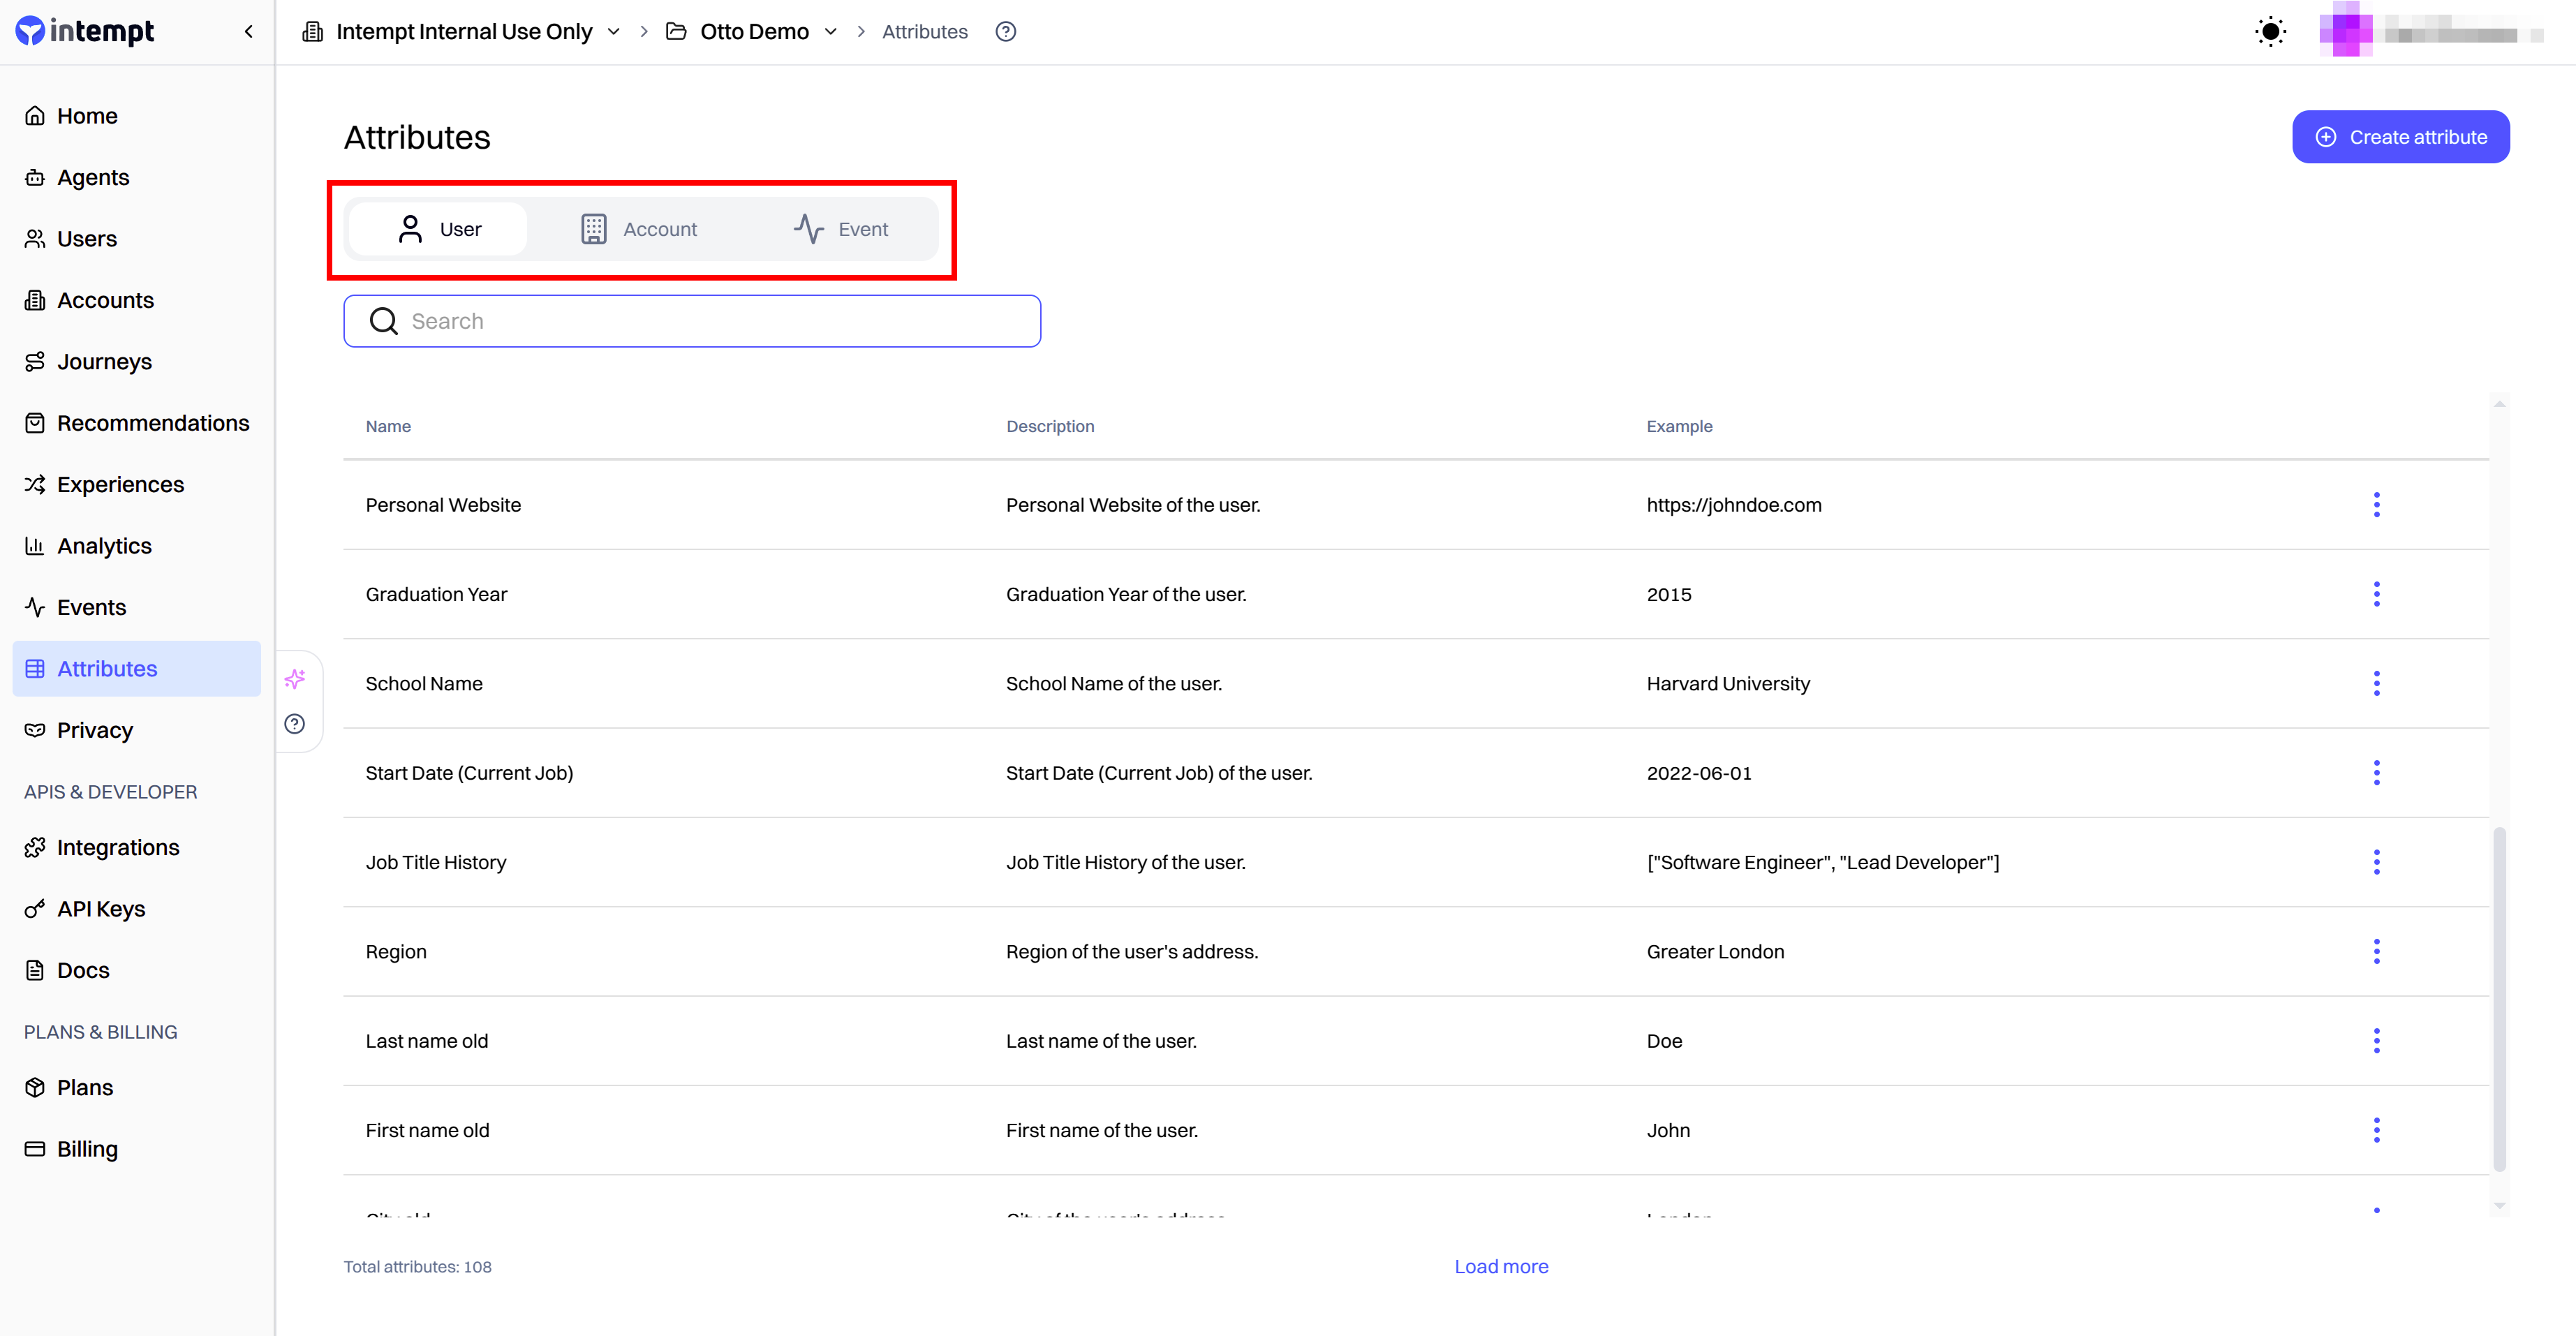Click the Job Title History attribute name

(436, 862)
